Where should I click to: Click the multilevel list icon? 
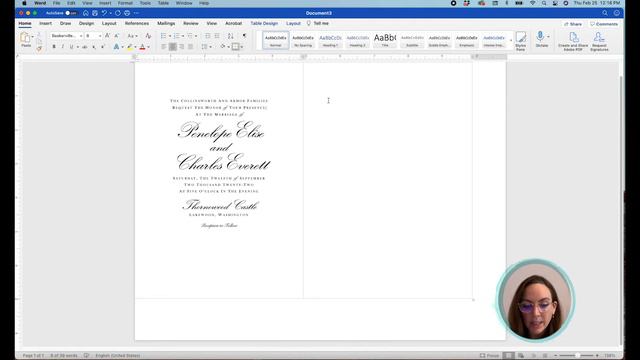(x=190, y=36)
